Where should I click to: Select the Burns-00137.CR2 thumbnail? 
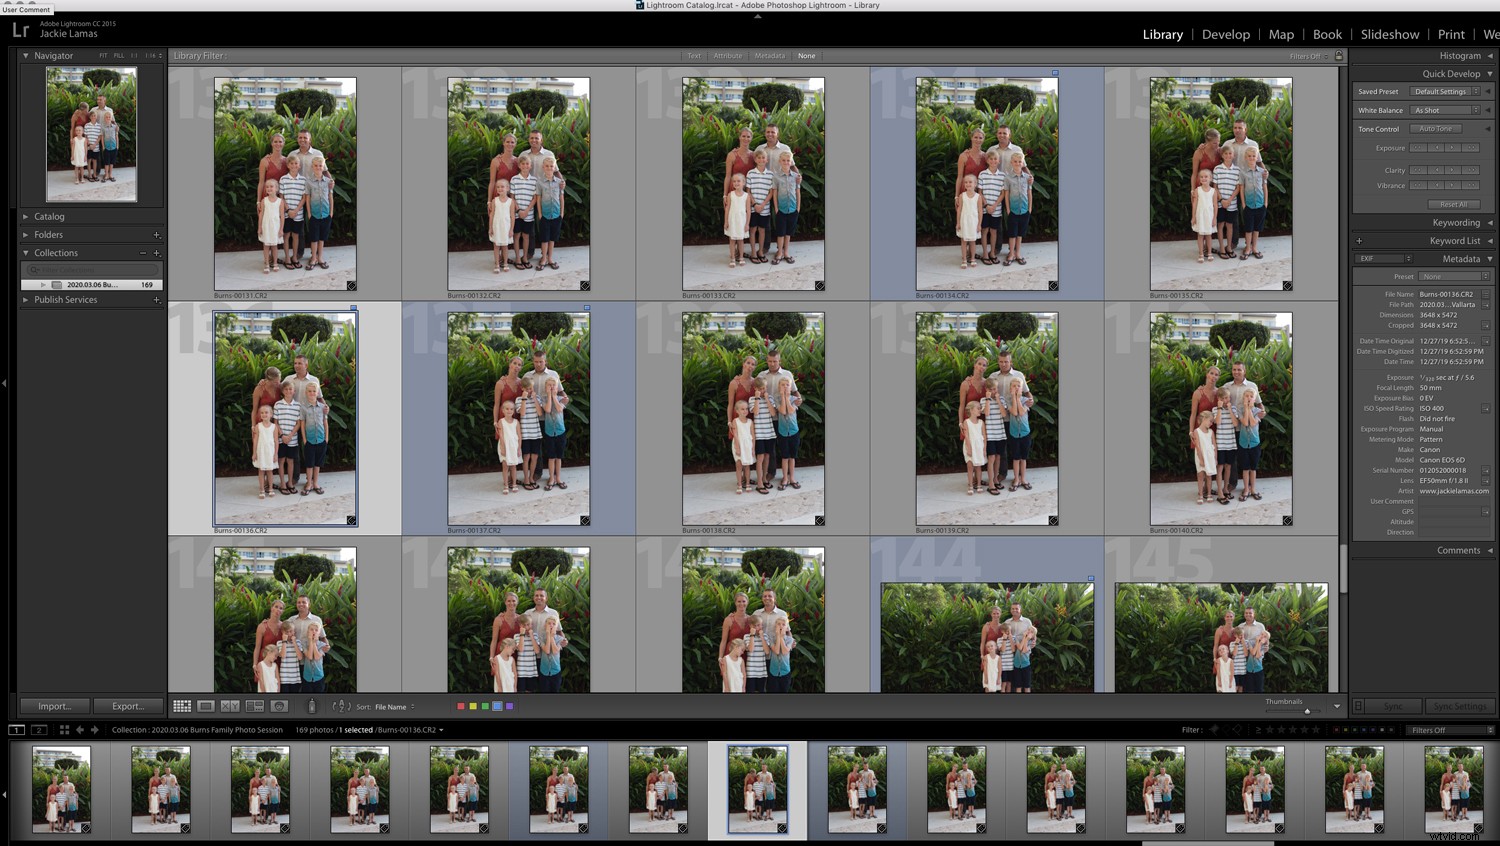(x=519, y=417)
